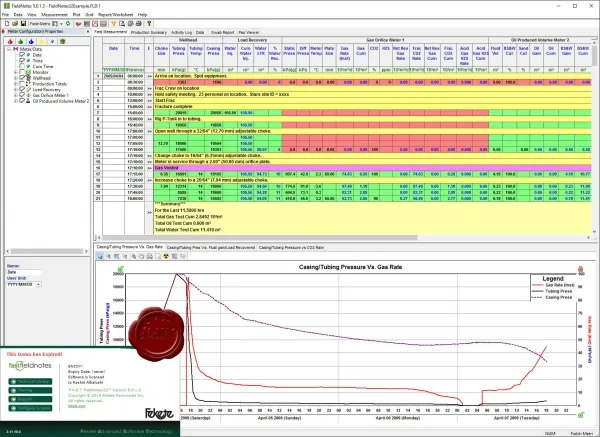Enable the Corr. Time checkbox
This screenshot has width=600, height=437.
tap(22, 66)
